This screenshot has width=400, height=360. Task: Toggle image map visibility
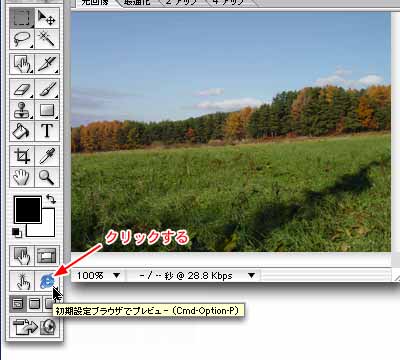click(x=22, y=256)
